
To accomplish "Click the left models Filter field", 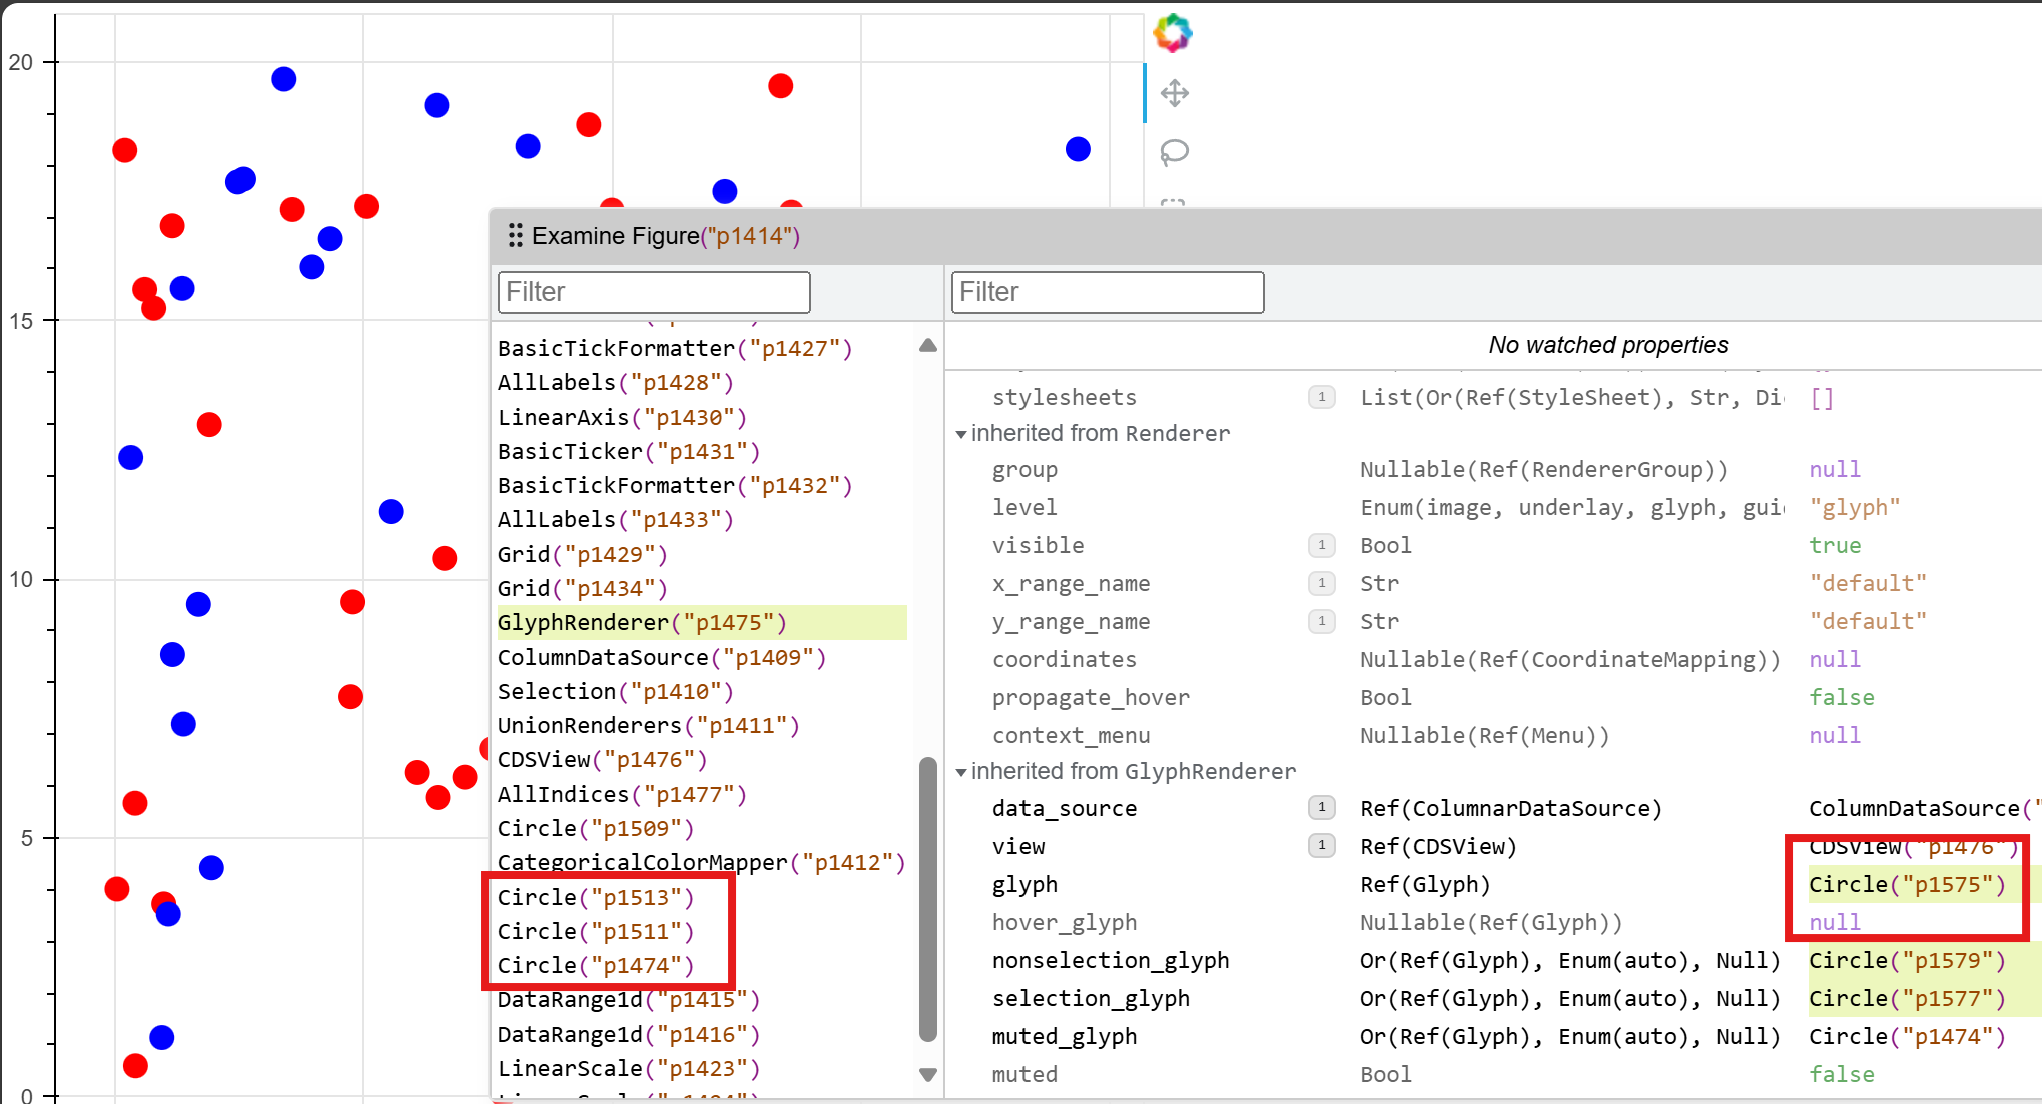I will 653,292.
